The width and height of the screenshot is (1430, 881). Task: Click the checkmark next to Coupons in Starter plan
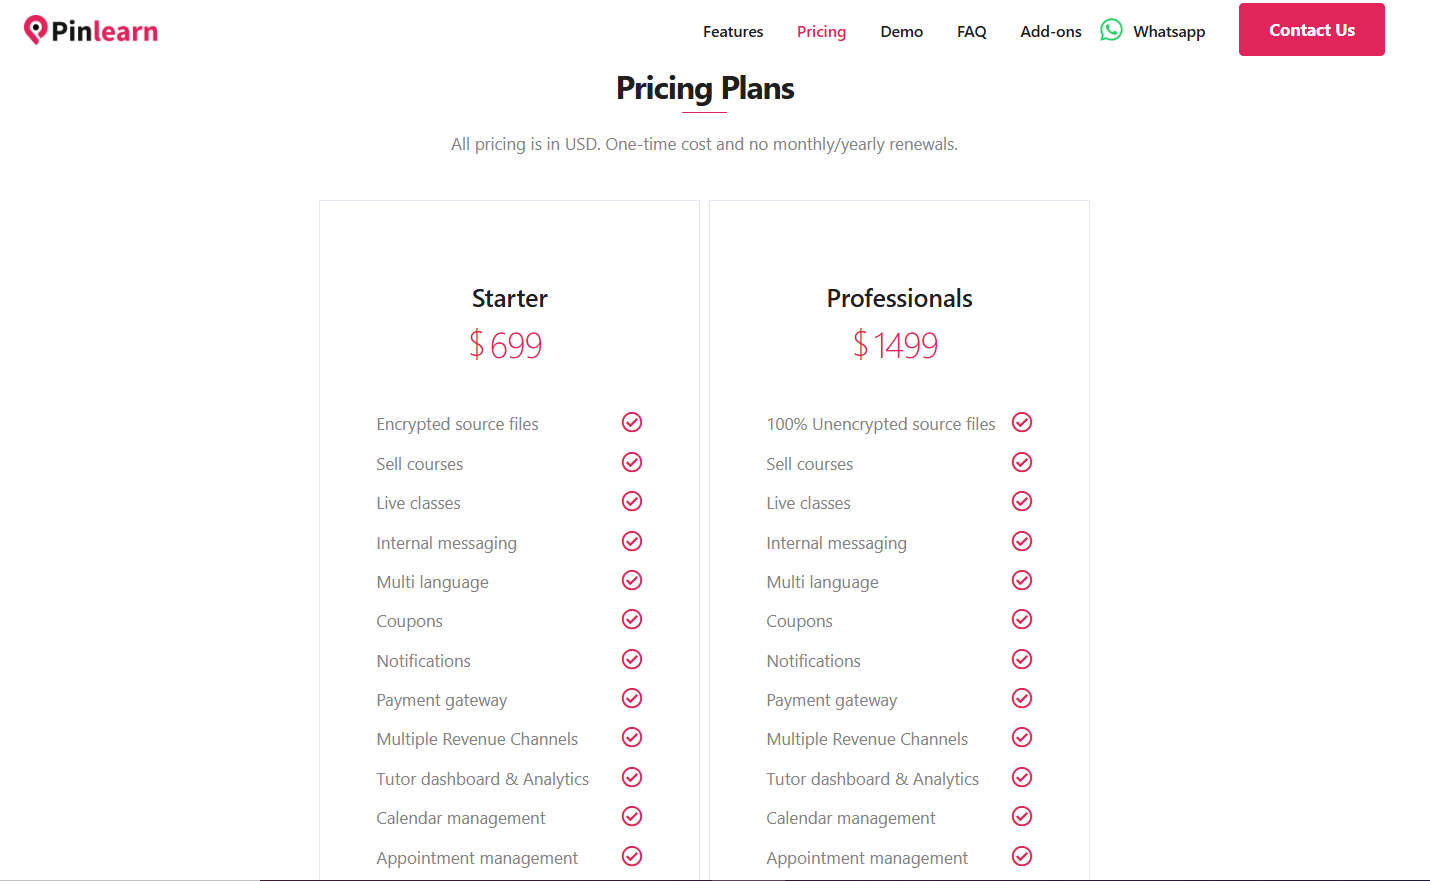tap(631, 619)
